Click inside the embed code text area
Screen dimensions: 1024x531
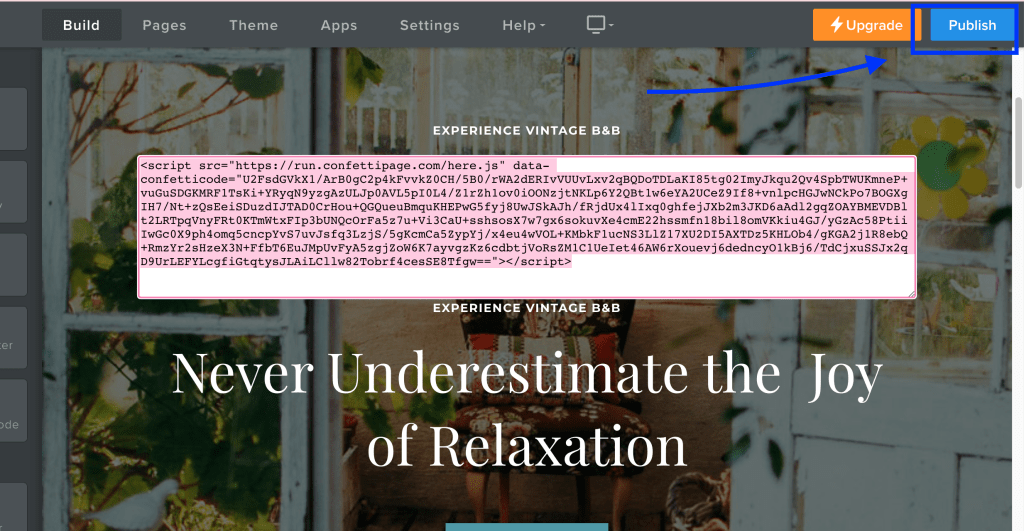click(x=526, y=227)
